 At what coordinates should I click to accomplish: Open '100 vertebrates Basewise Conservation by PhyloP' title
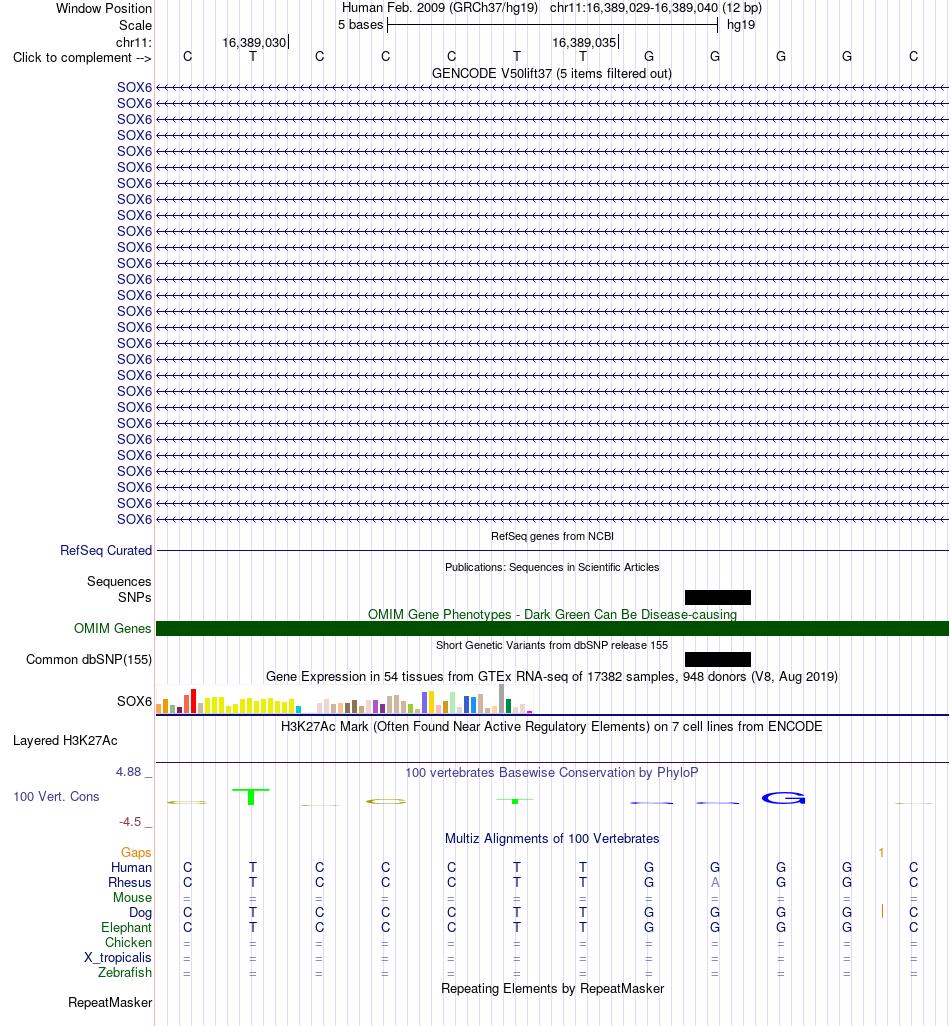click(552, 772)
